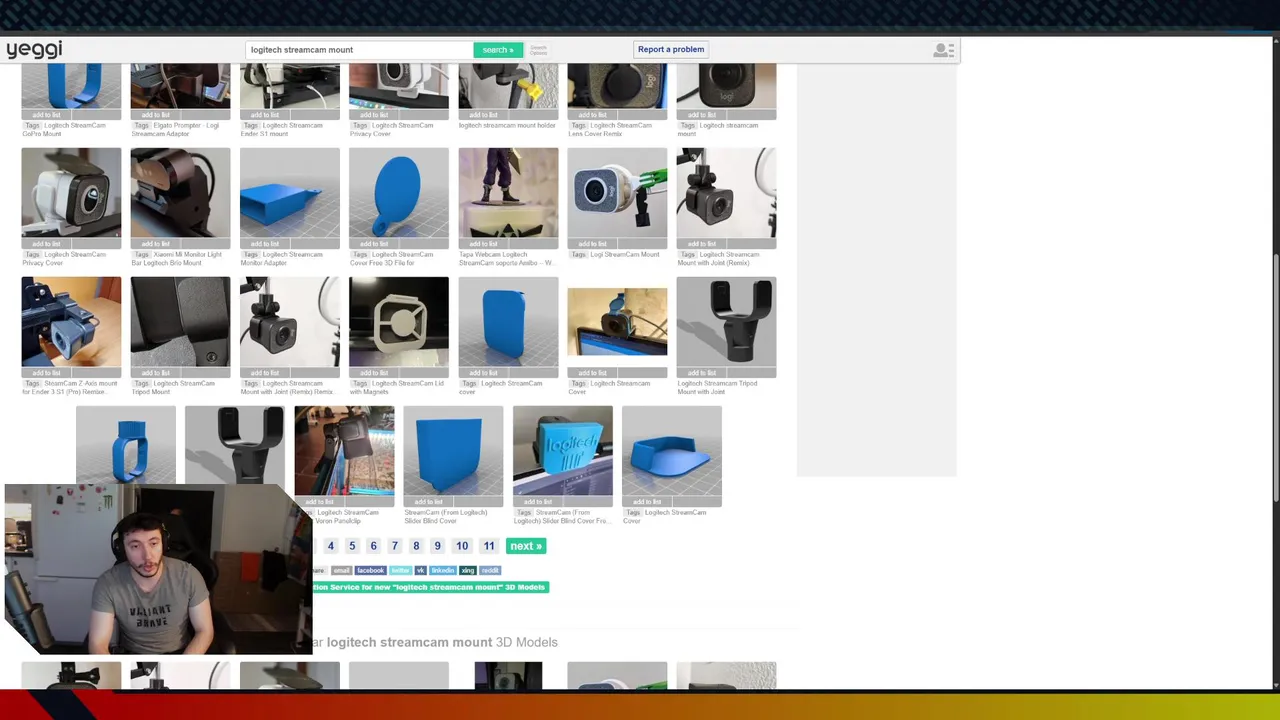Go to results page 8
Image resolution: width=1280 pixels, height=720 pixels.
coord(416,546)
